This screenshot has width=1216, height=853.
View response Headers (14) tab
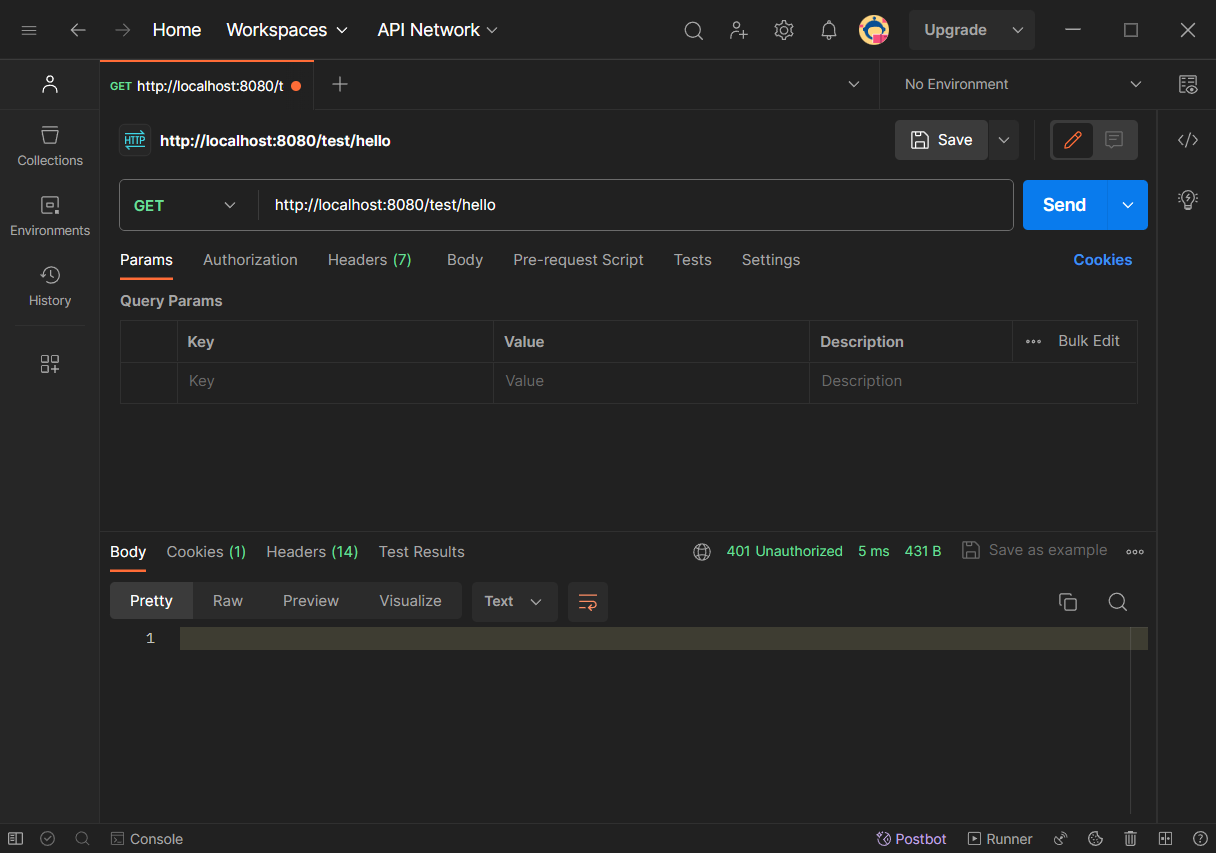[312, 552]
